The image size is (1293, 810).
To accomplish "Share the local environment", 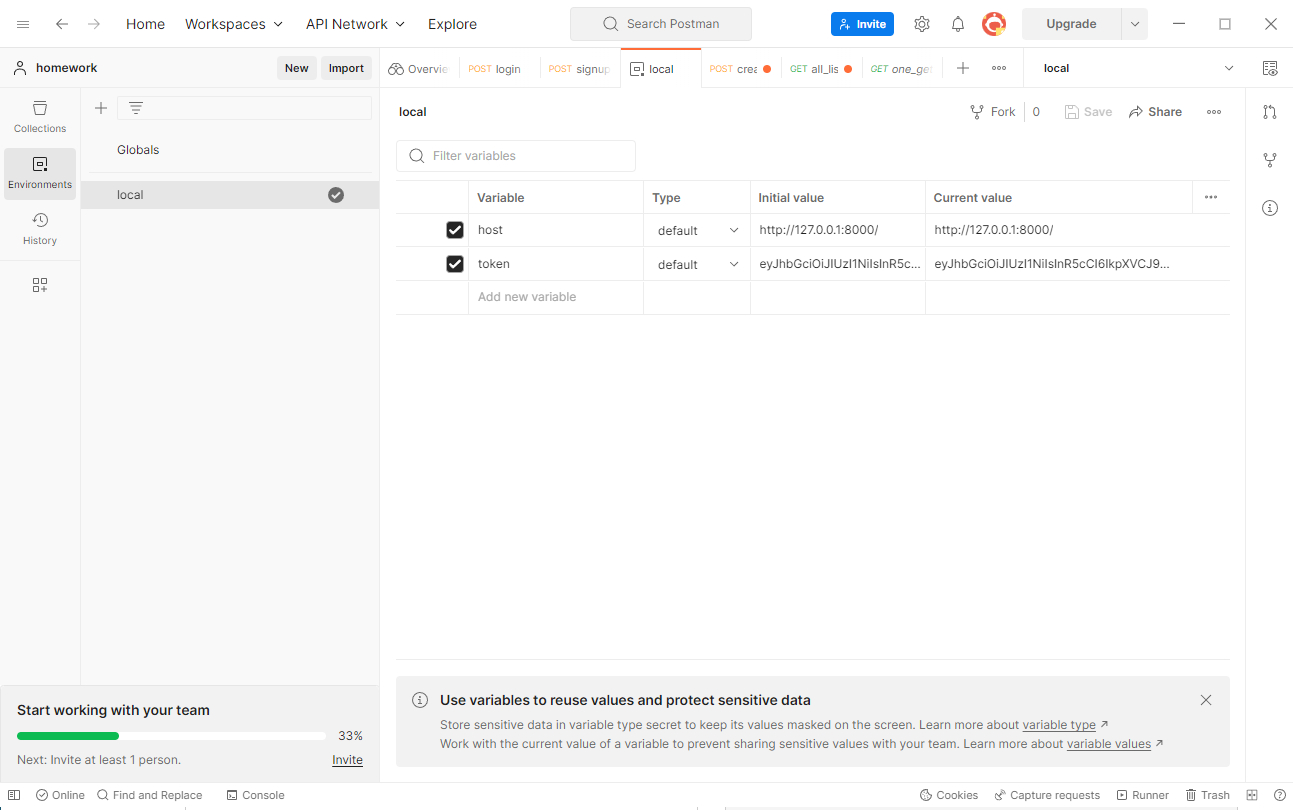I will coord(1155,112).
